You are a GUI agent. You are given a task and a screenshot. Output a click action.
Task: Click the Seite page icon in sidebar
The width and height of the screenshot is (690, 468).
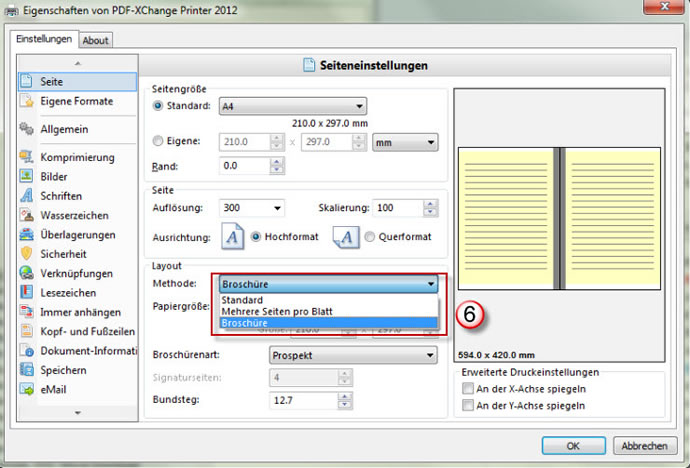[26, 81]
